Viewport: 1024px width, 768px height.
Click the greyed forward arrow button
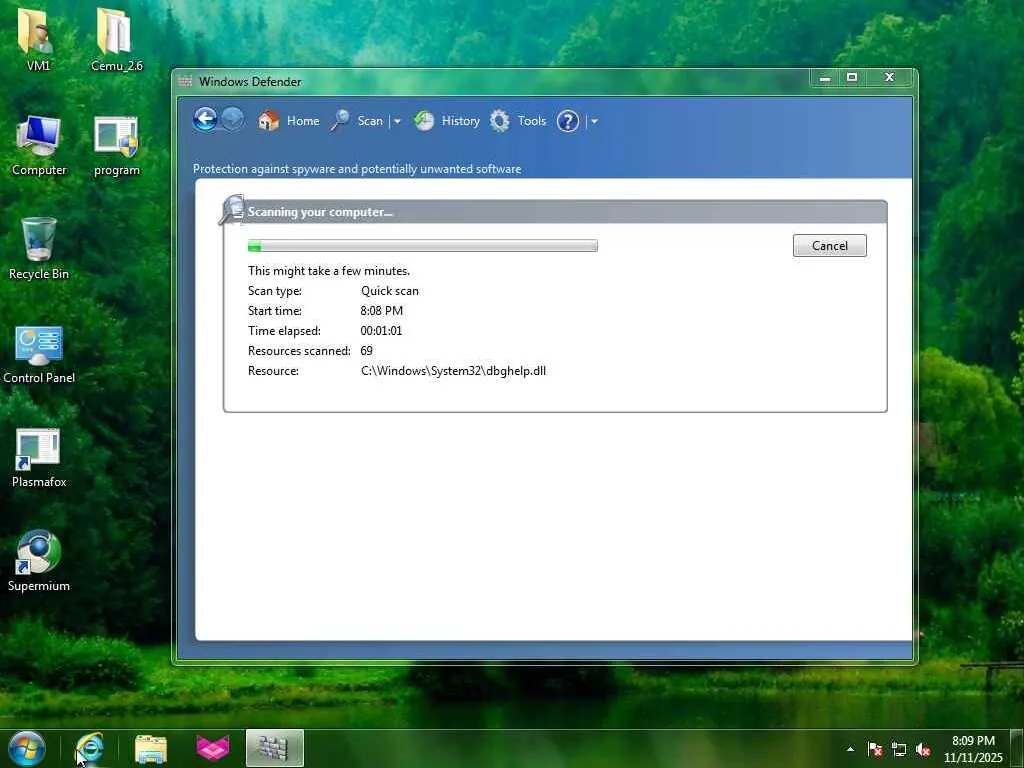coord(232,120)
